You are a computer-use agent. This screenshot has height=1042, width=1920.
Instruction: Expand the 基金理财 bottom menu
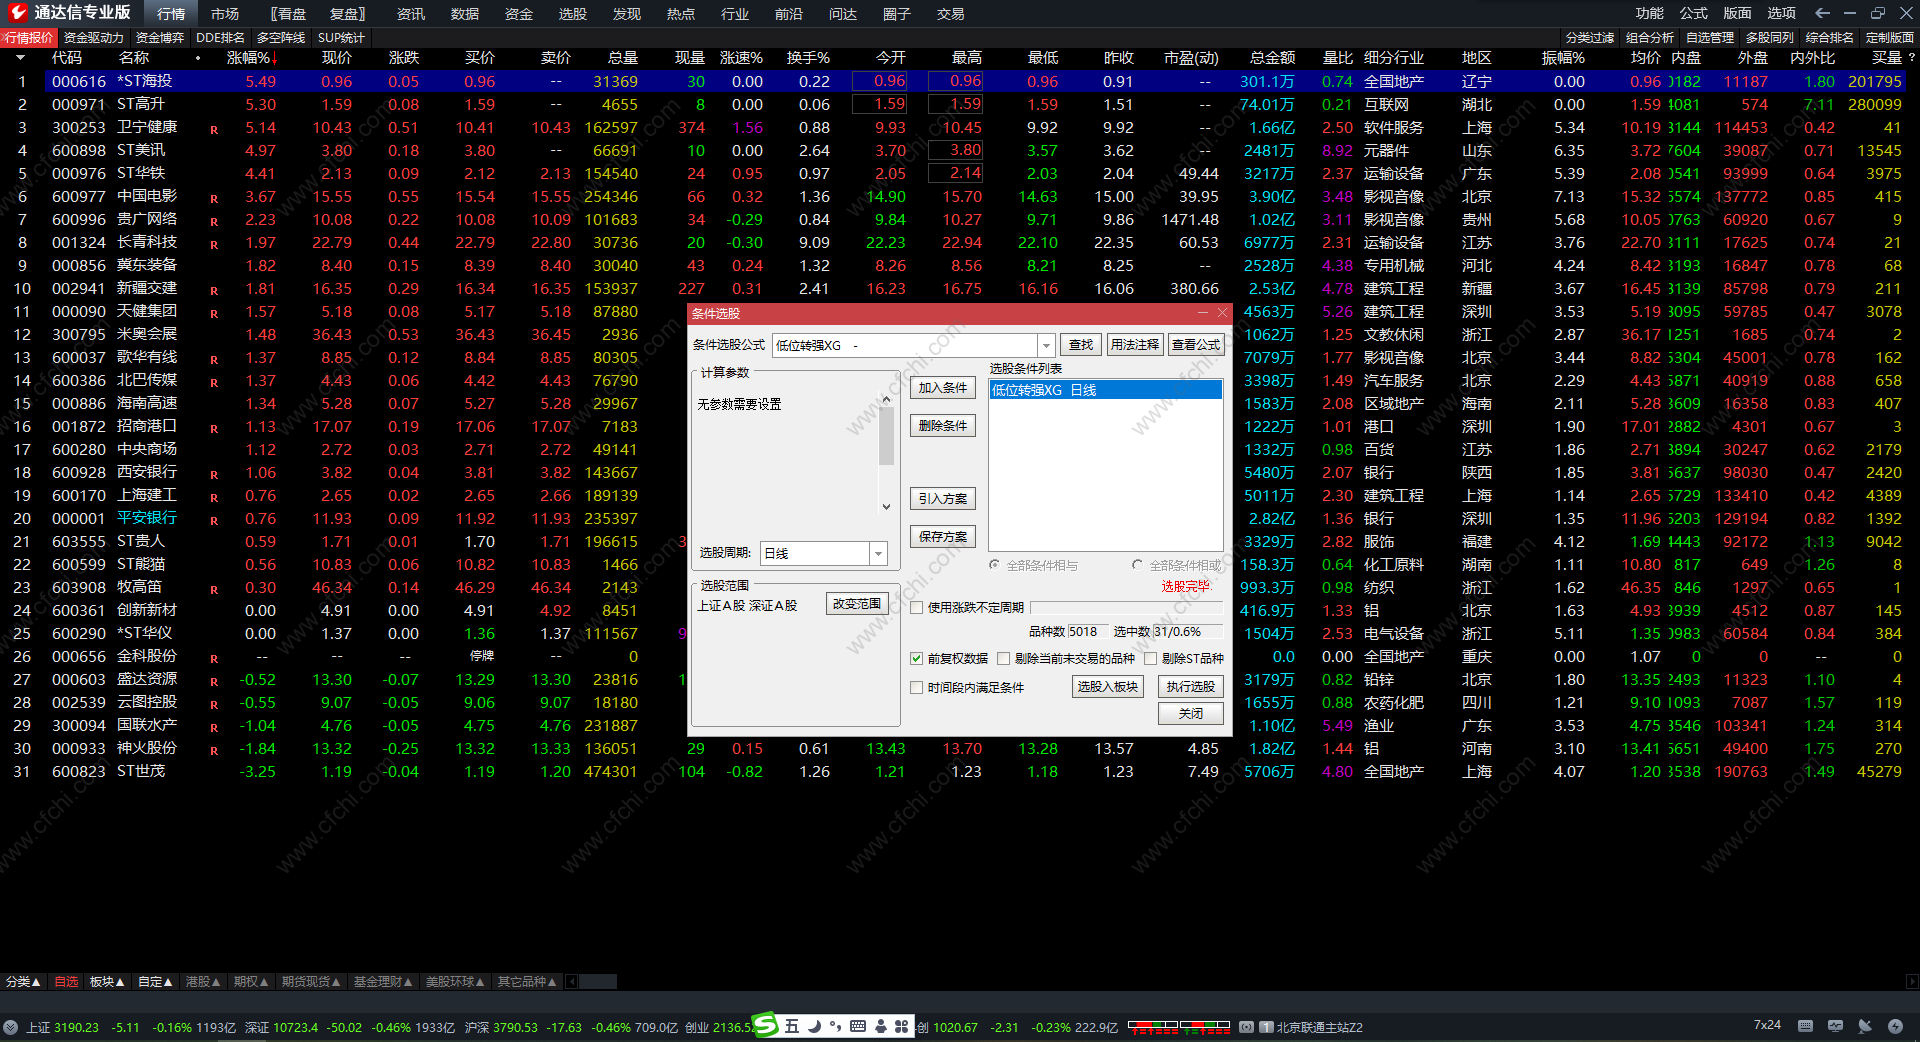coord(383,982)
